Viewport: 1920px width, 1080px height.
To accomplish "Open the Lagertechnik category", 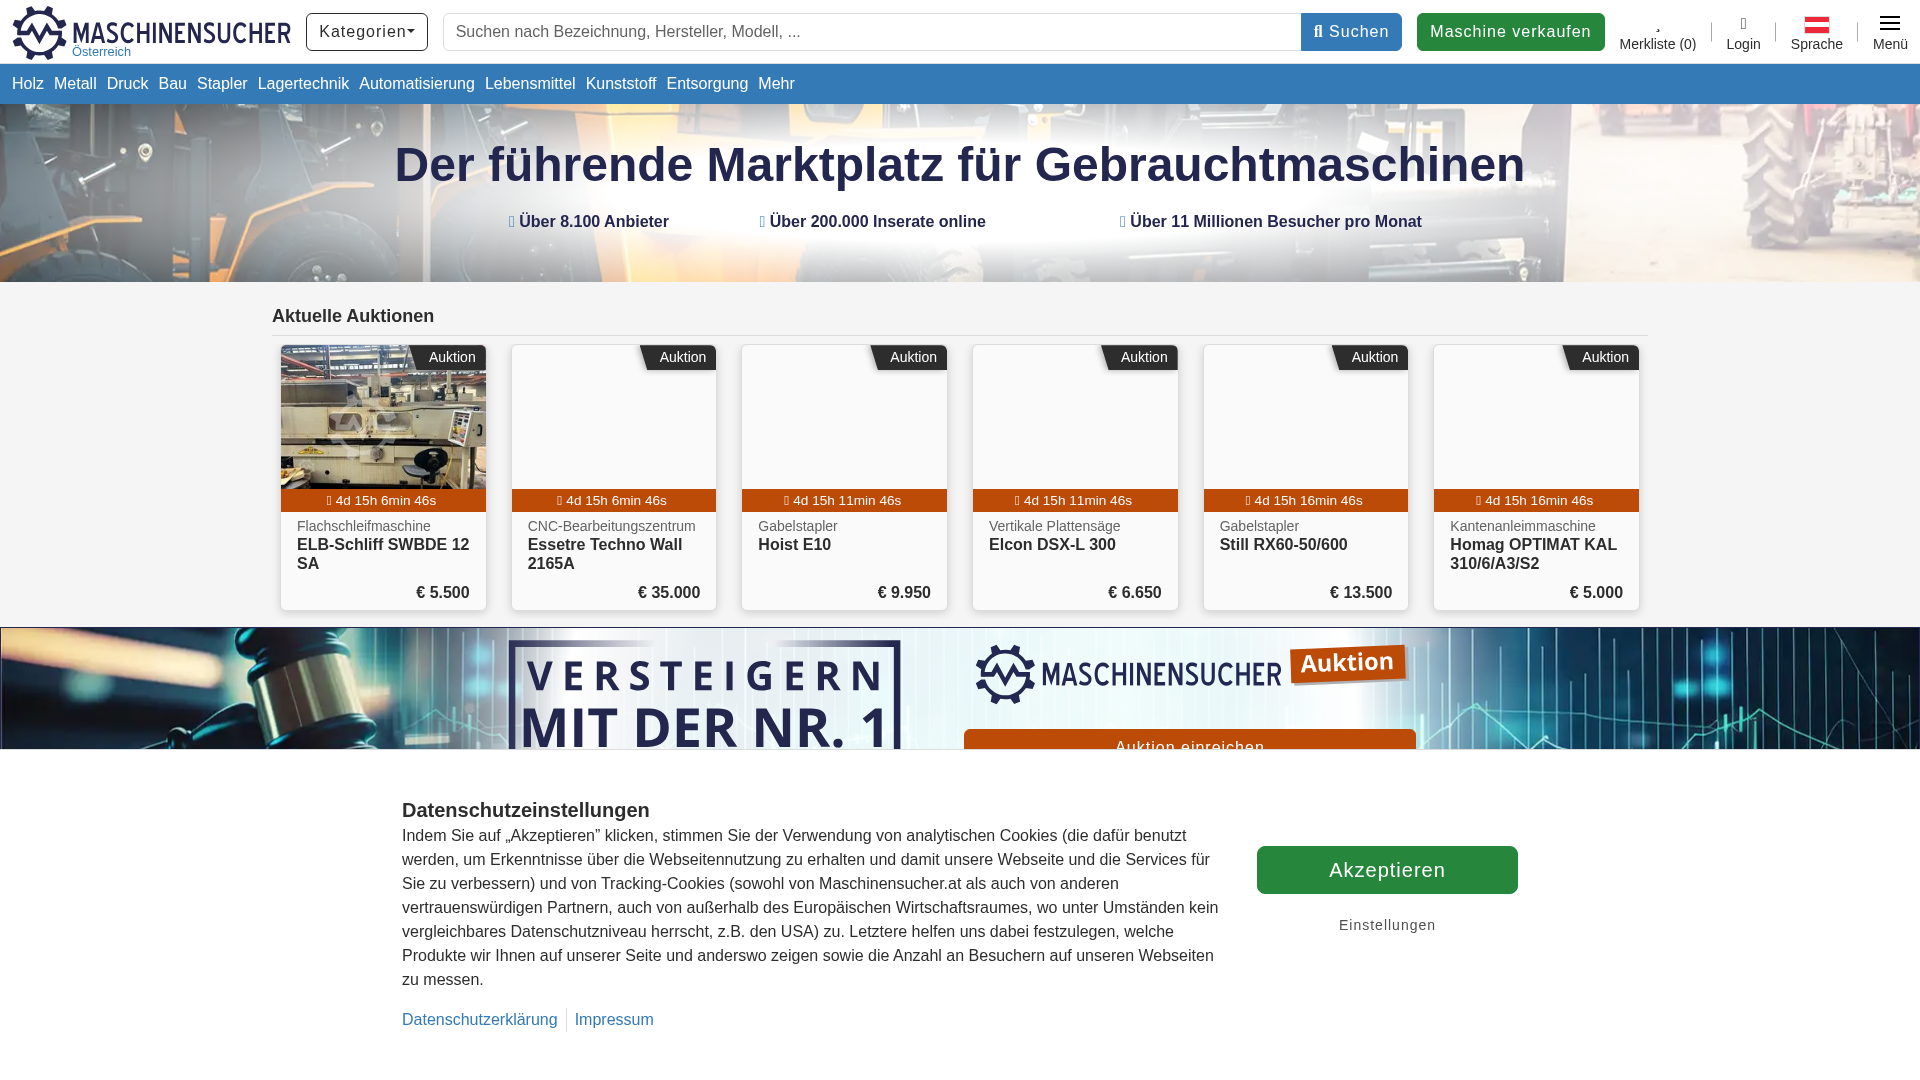I will (303, 84).
